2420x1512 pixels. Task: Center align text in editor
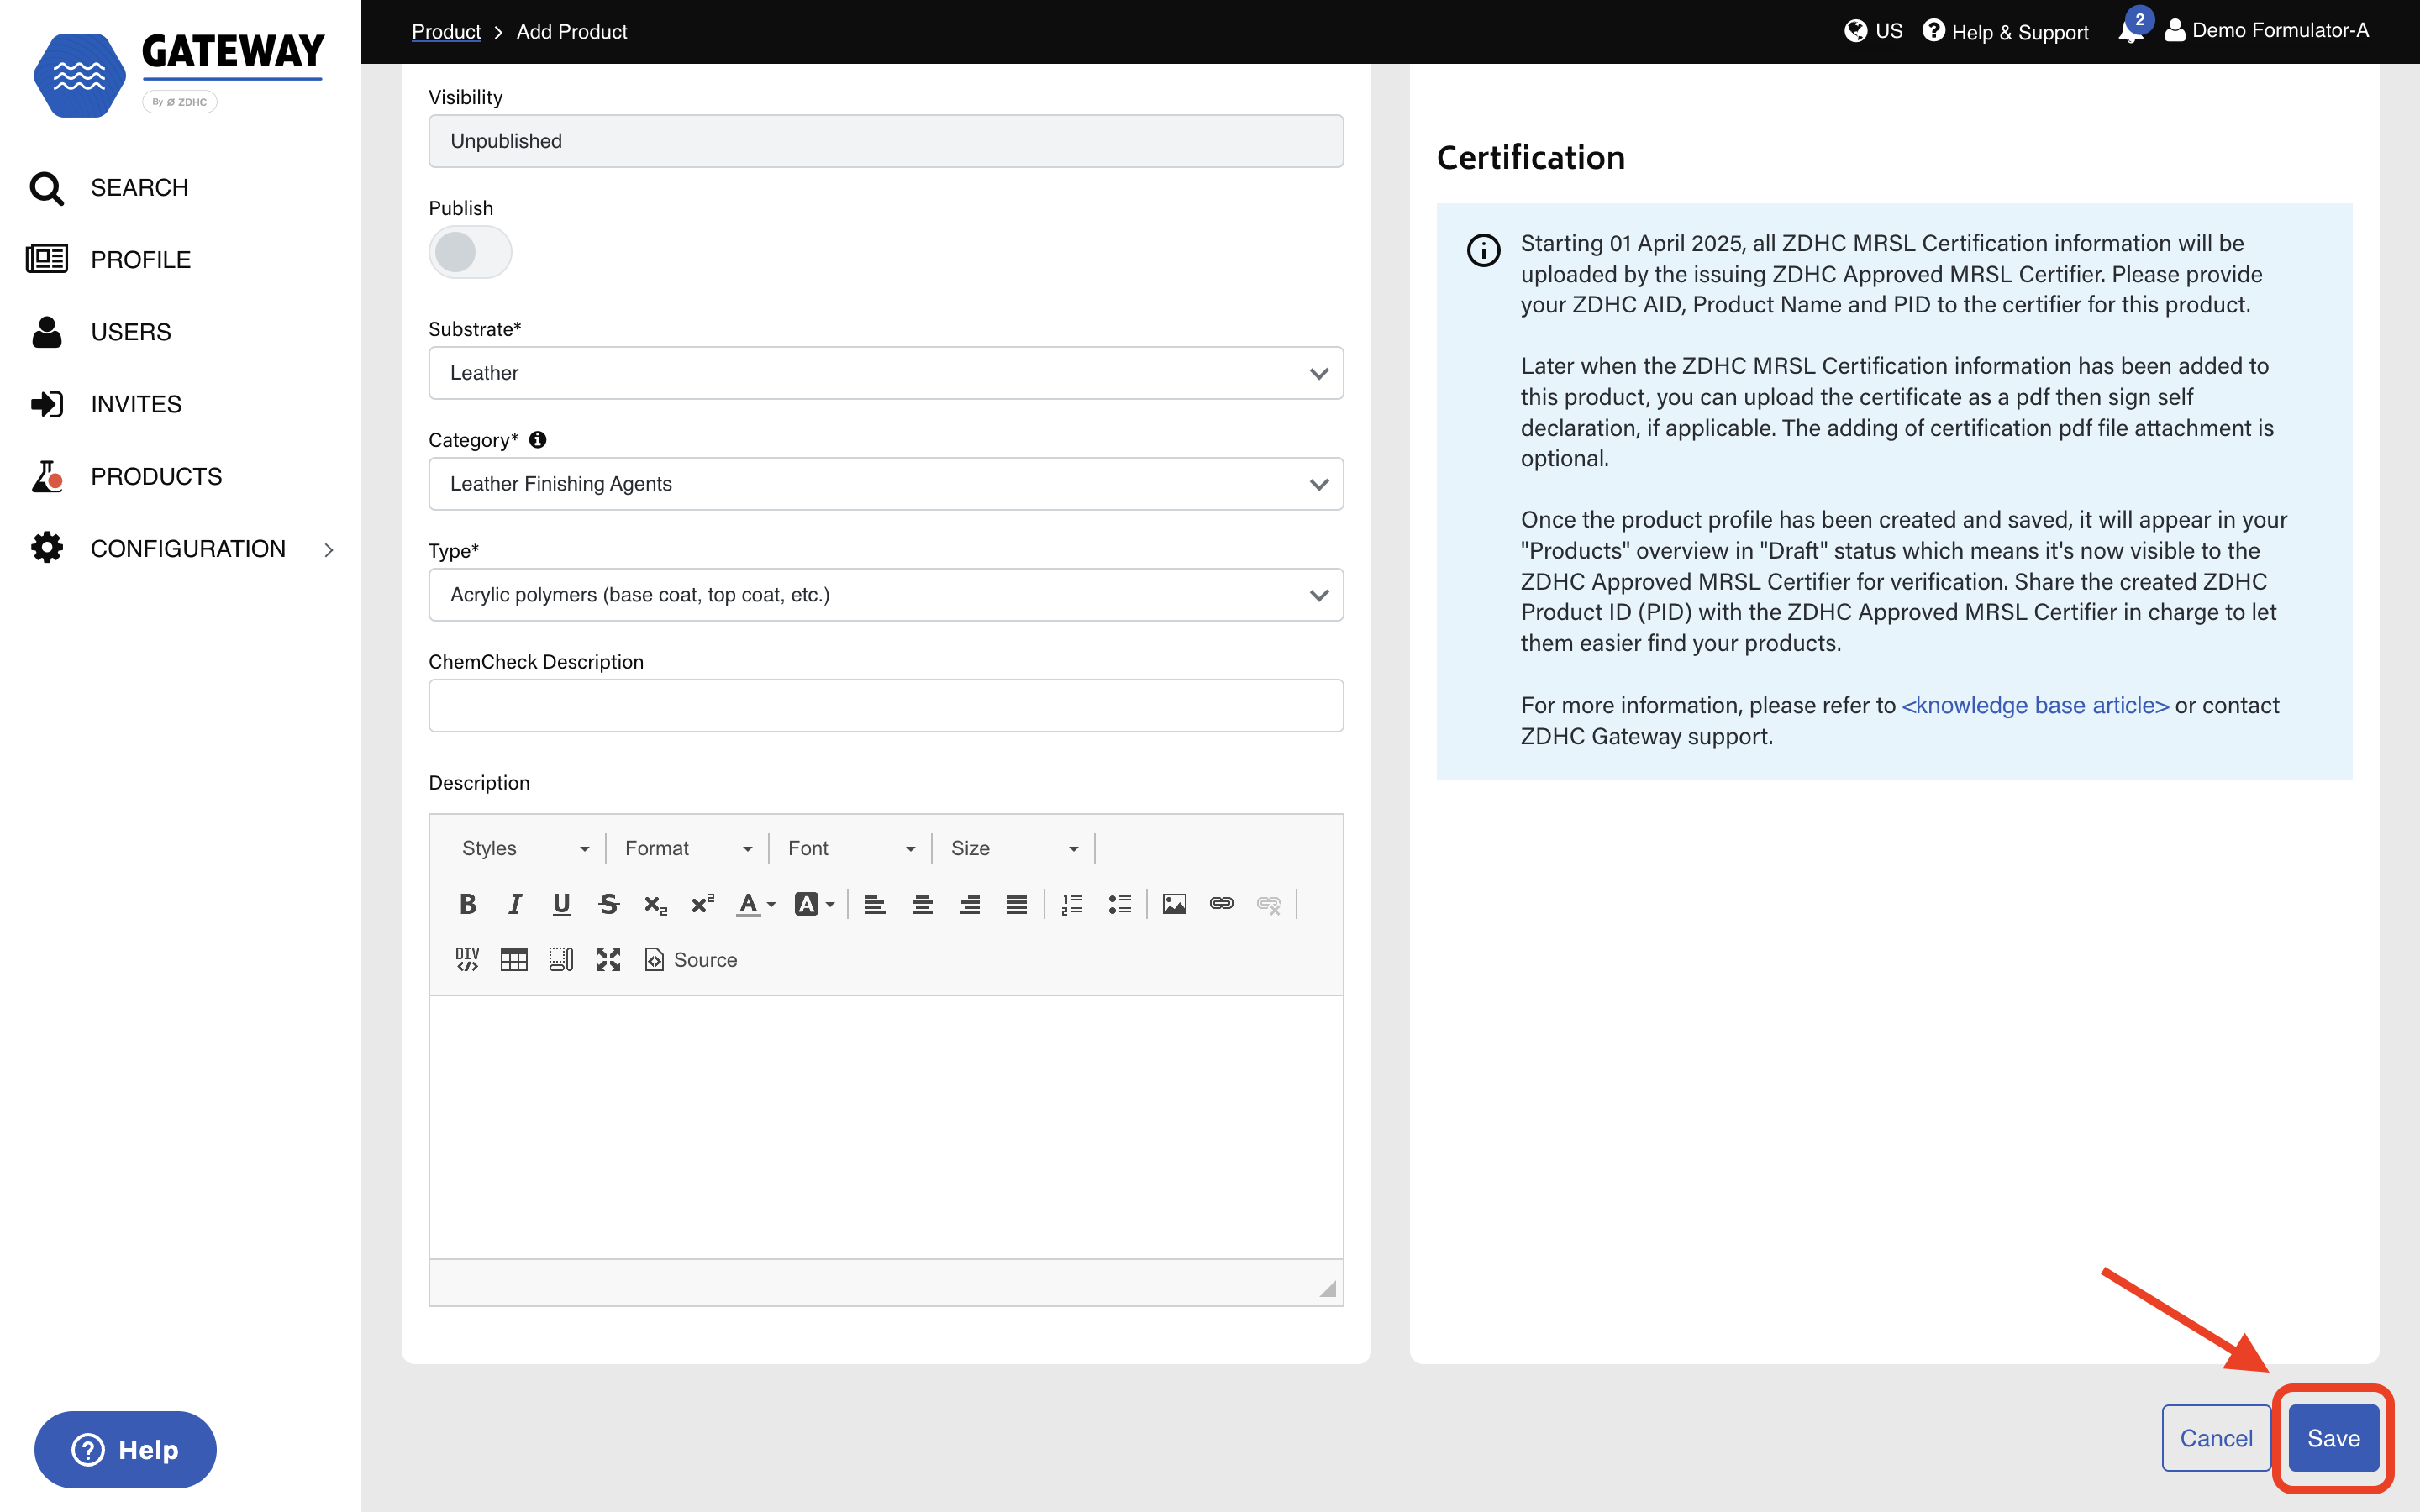pos(922,904)
